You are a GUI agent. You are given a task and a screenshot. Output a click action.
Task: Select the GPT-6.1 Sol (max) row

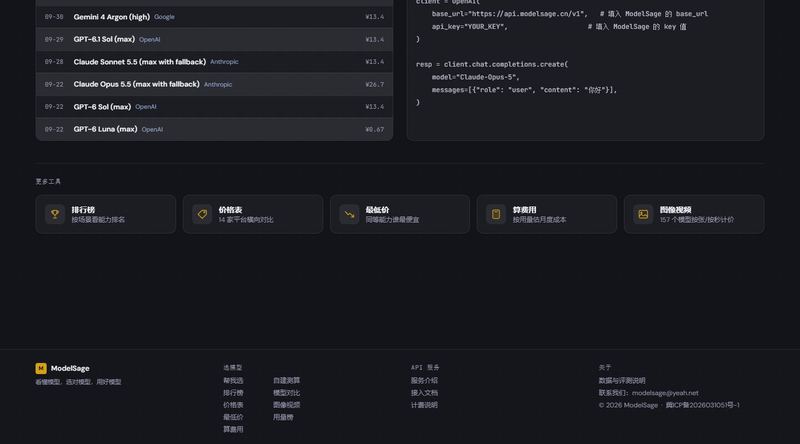click(x=214, y=39)
